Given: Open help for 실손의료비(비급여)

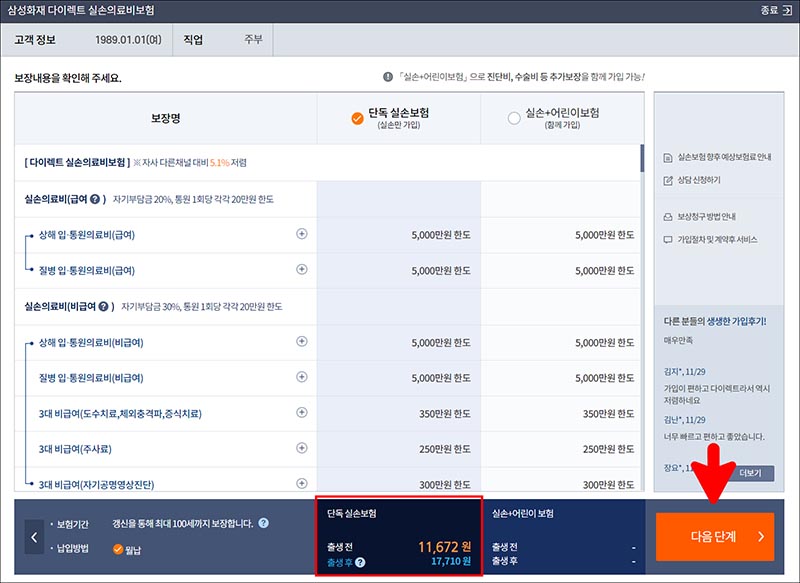Looking at the screenshot, I should (x=103, y=307).
